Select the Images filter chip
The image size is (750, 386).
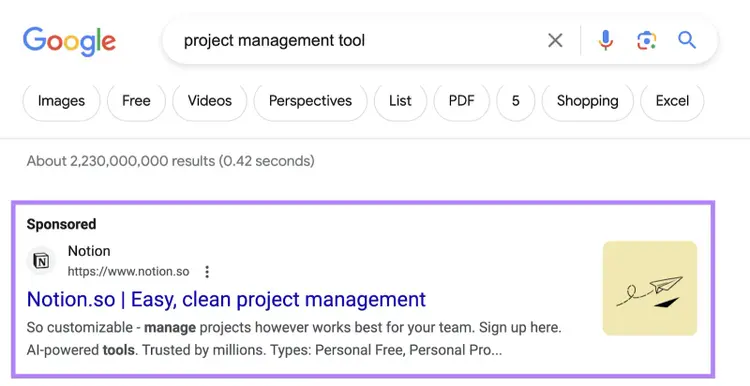pos(61,101)
